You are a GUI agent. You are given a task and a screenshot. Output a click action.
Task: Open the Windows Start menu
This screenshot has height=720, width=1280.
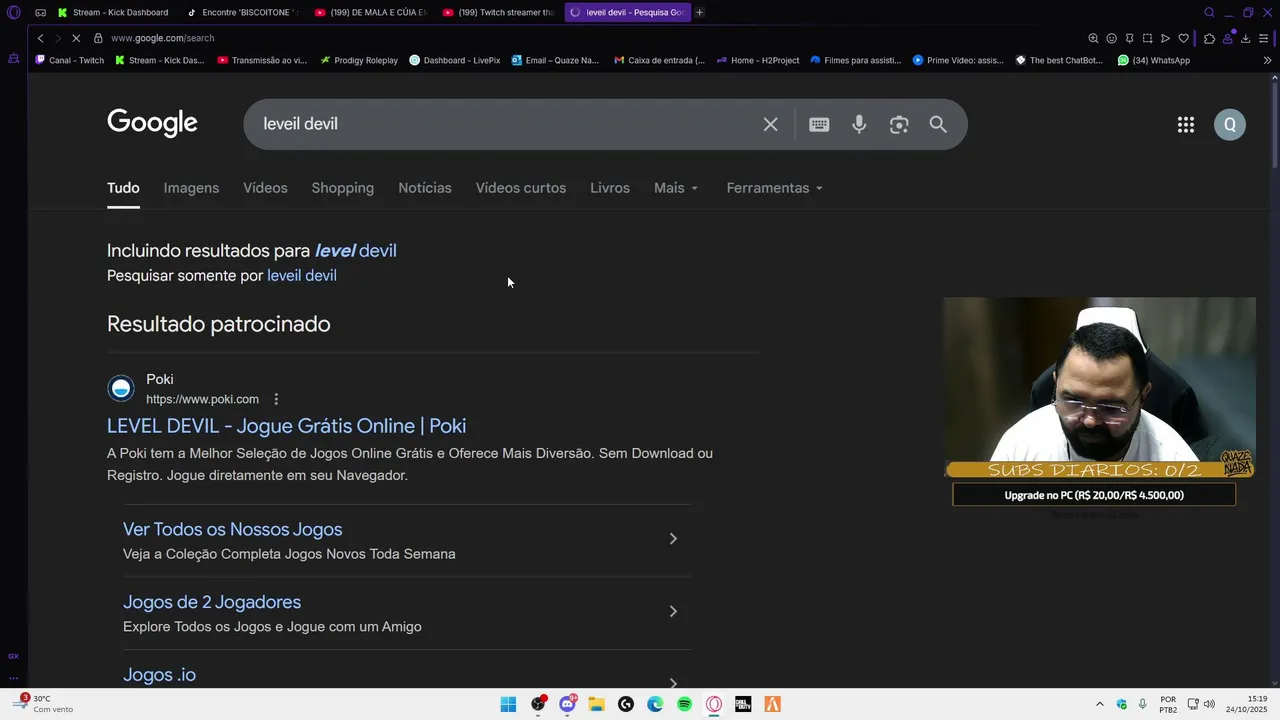pyautogui.click(x=508, y=704)
